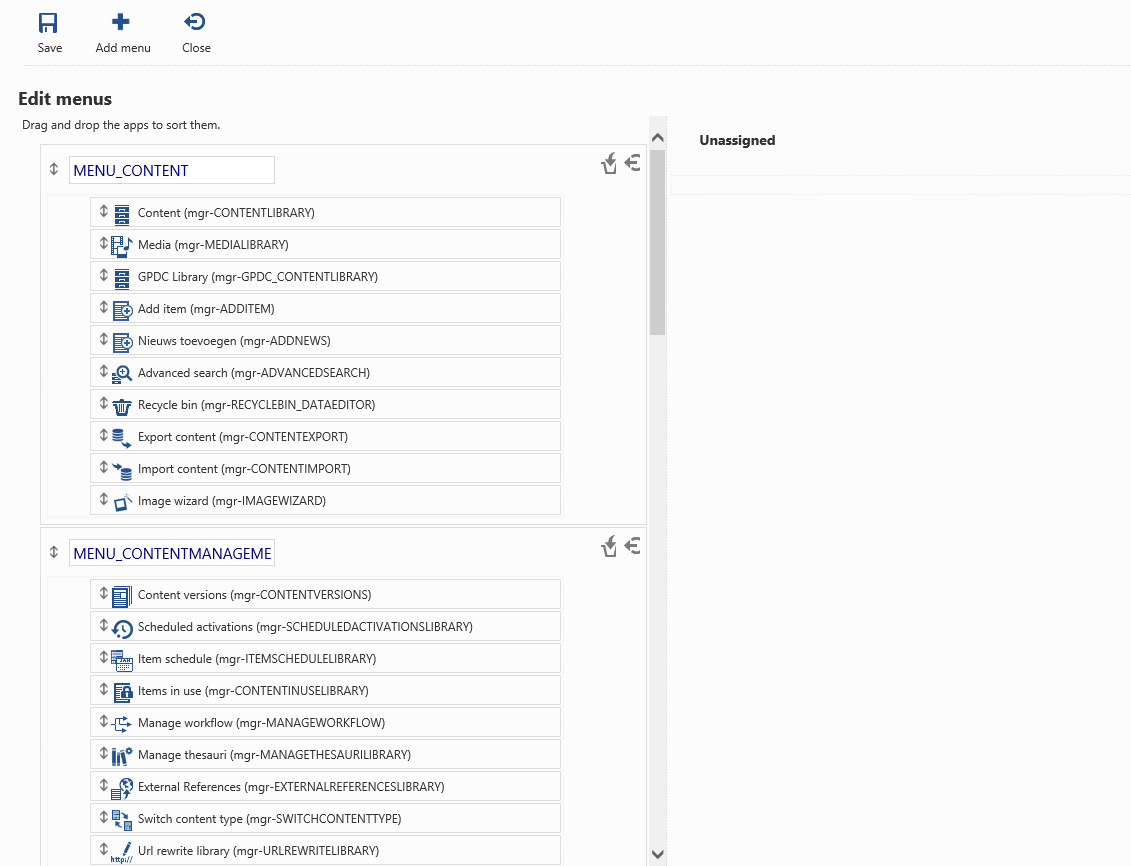Select the Media (mgr-MEDIALIBRARY) row text
Viewport: 1131px width, 866px height.
click(214, 244)
